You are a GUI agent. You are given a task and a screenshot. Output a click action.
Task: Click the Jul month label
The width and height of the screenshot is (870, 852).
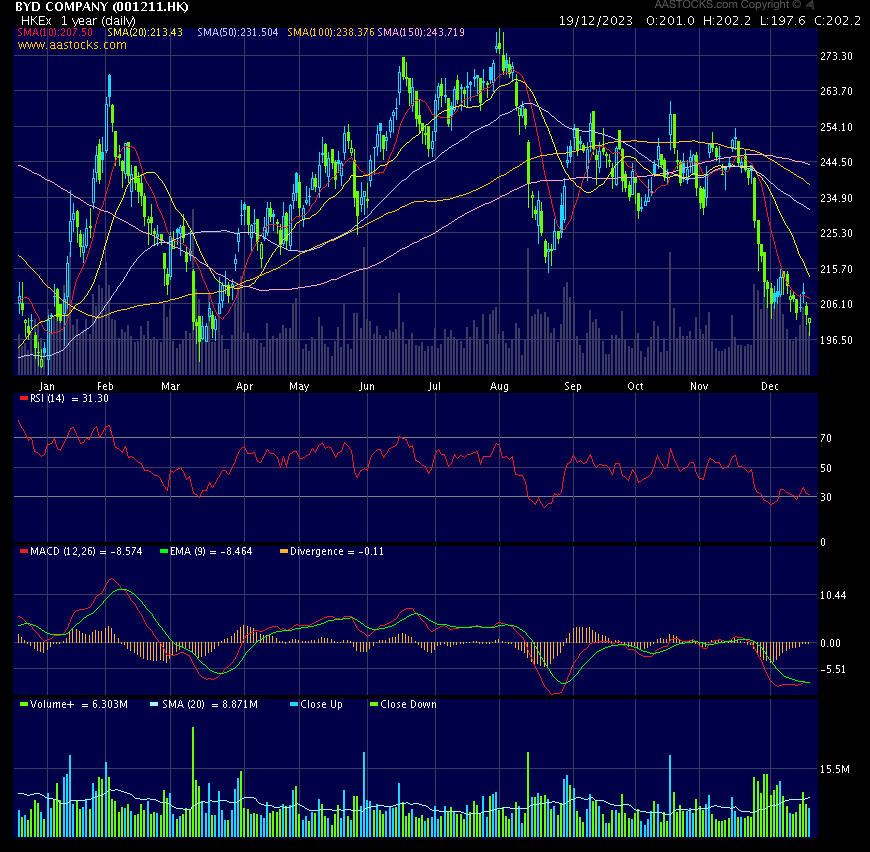434,386
